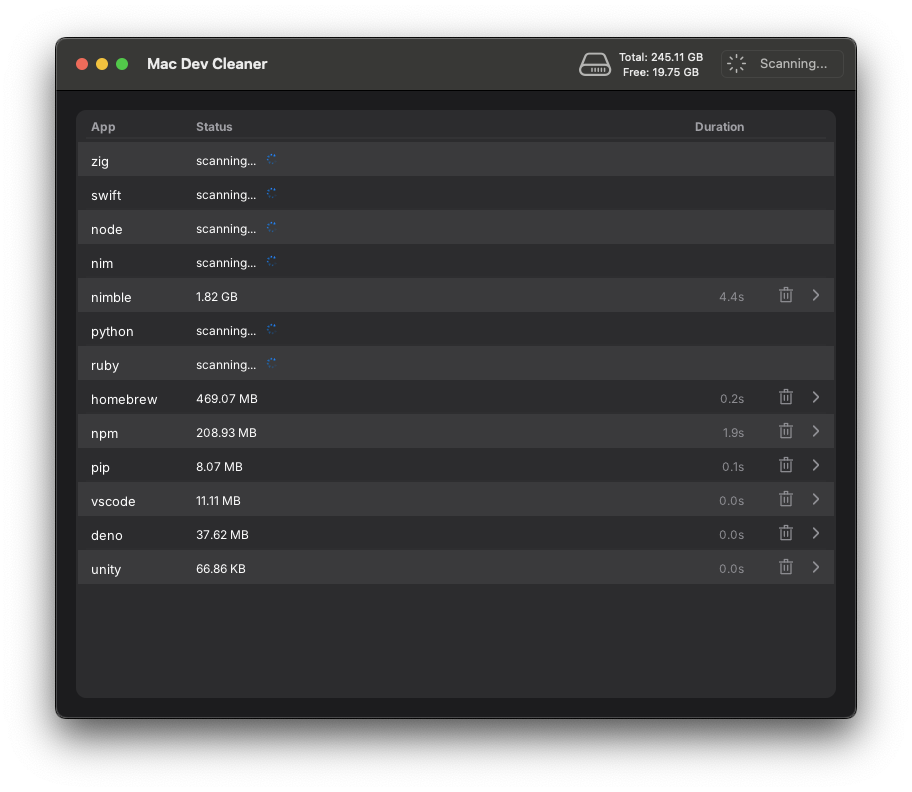This screenshot has width=912, height=792.
Task: Expand details for the unity row
Action: pos(815,567)
